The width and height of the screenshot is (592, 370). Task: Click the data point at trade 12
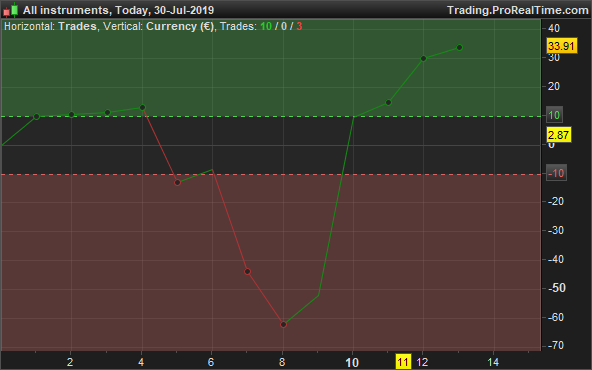click(x=424, y=59)
